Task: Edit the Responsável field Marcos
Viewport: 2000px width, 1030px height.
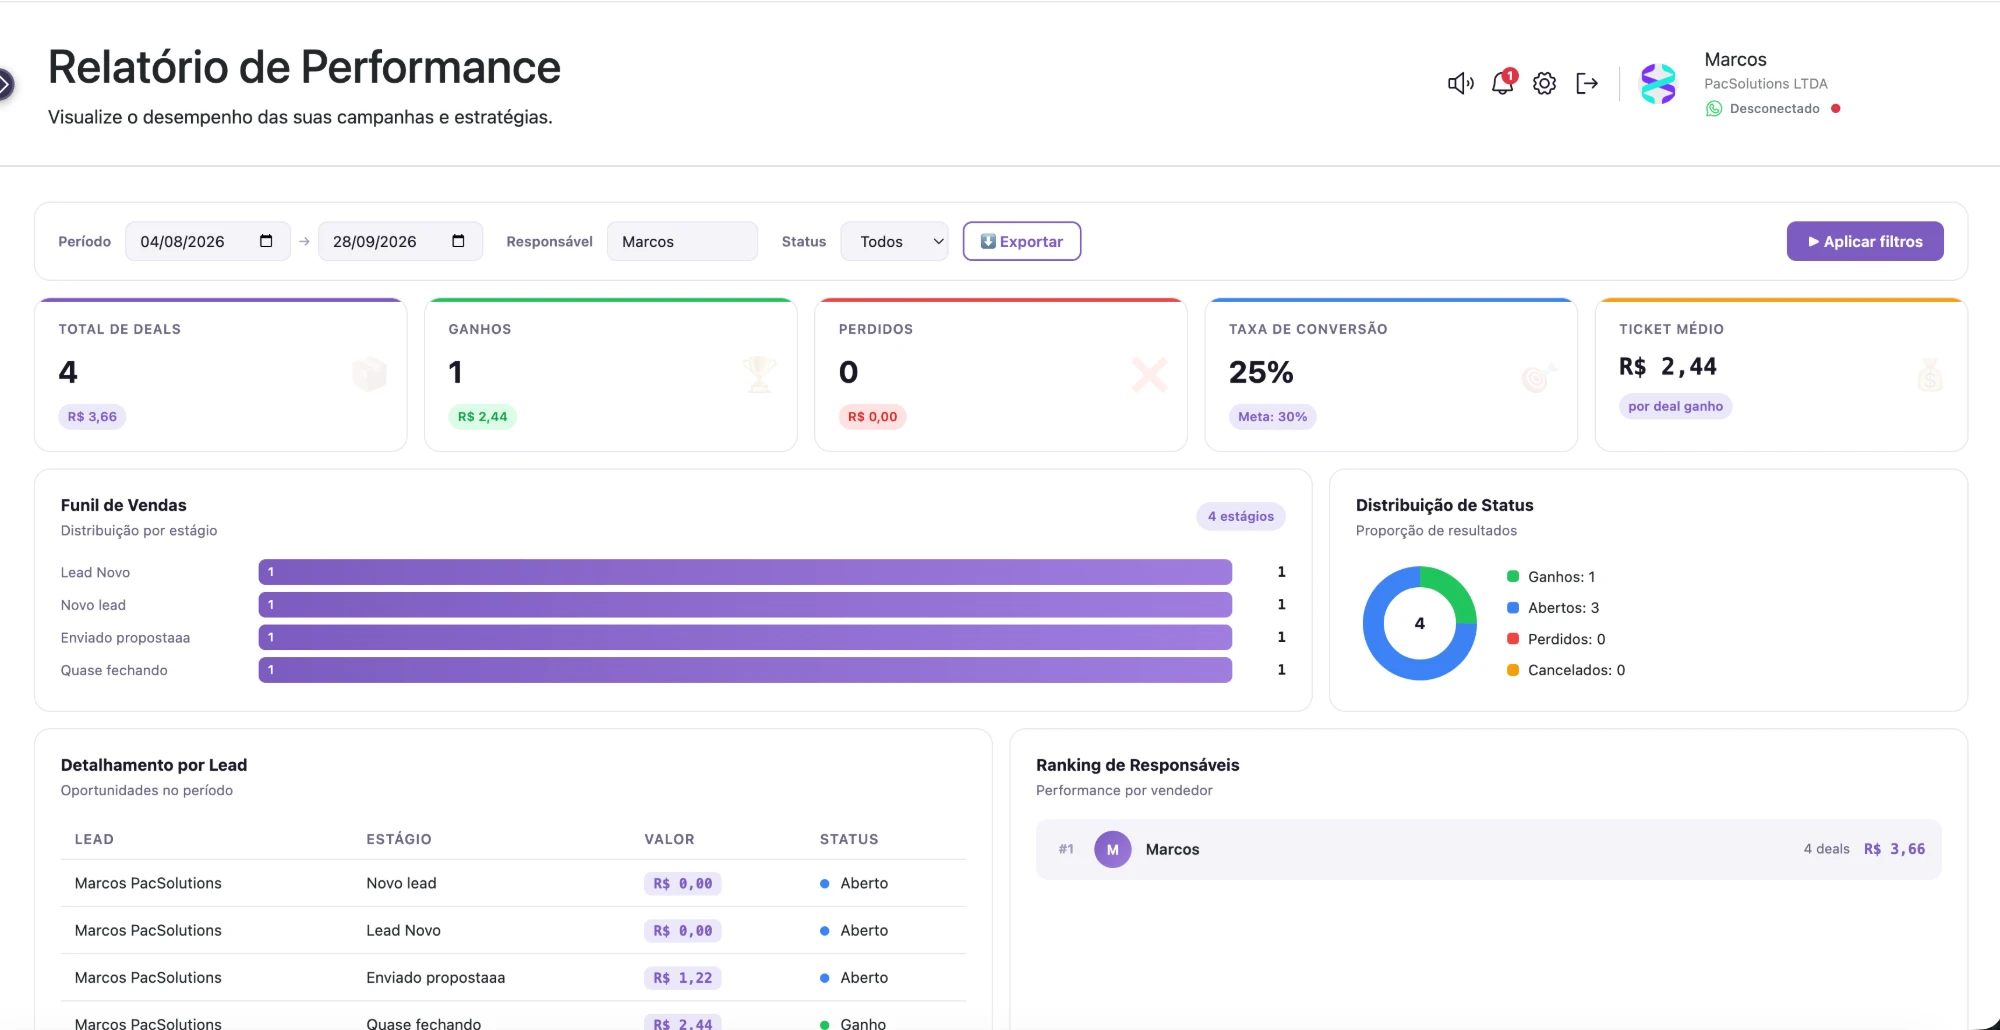Action: tap(682, 241)
